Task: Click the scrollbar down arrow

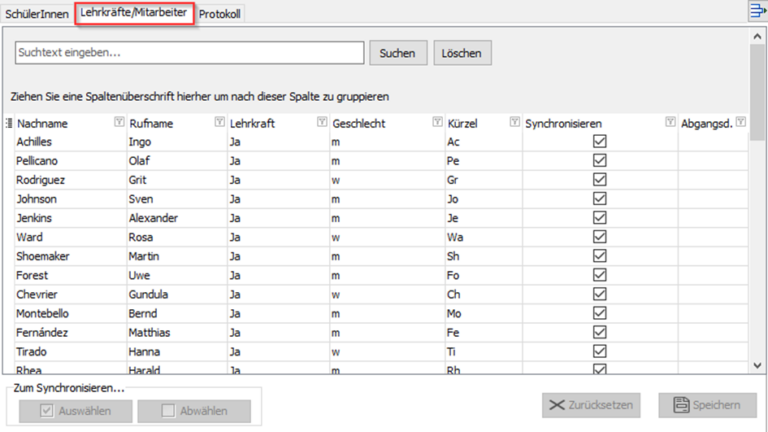Action: point(757,365)
